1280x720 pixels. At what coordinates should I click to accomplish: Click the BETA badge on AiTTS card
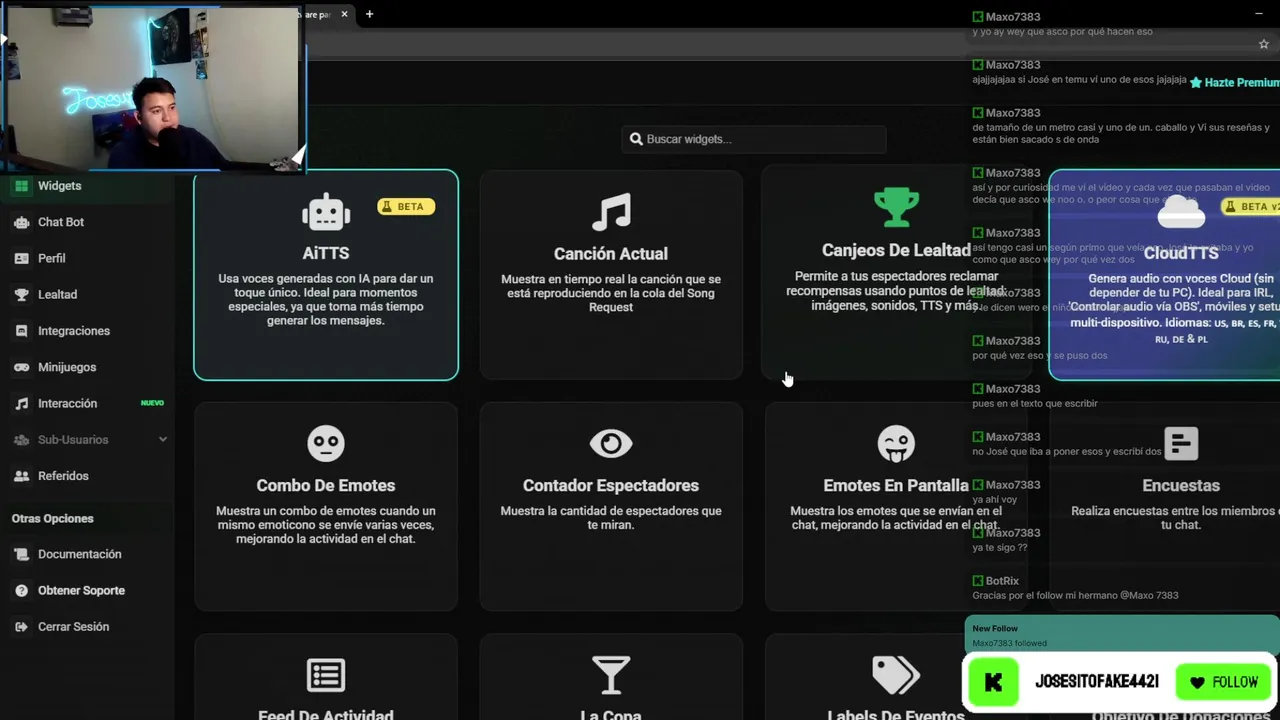click(405, 206)
